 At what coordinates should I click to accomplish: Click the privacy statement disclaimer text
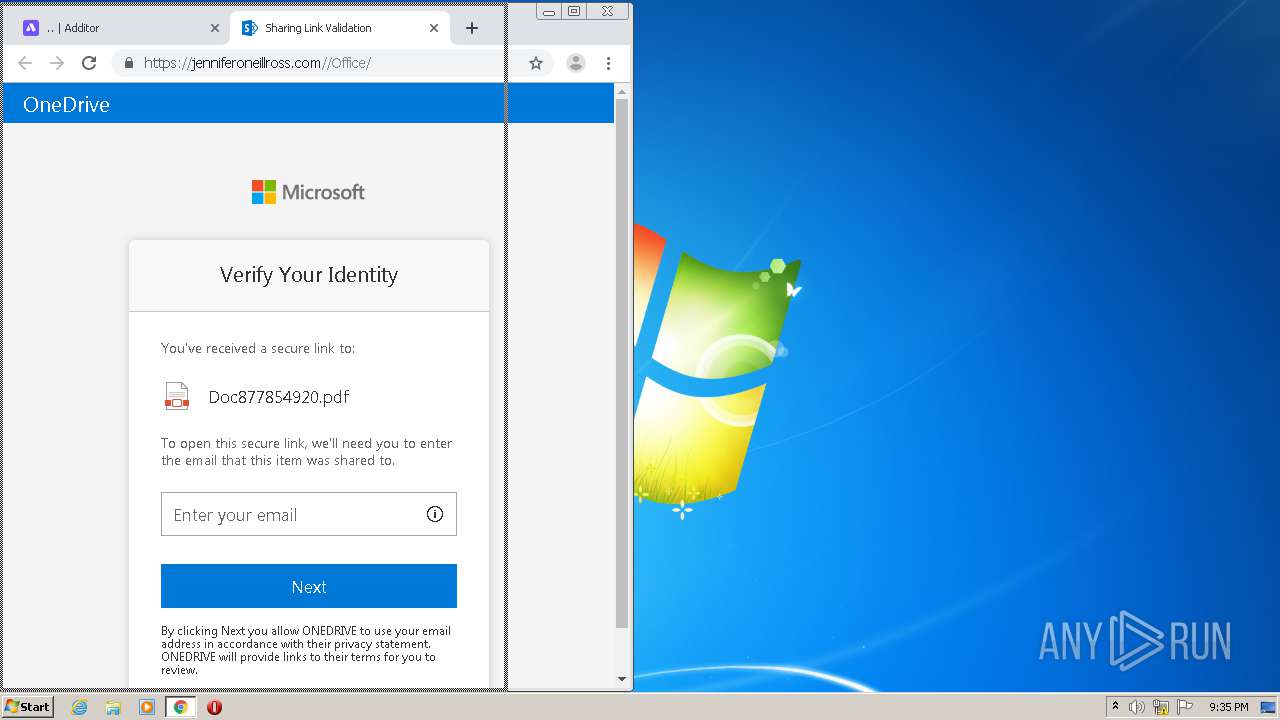click(x=306, y=650)
